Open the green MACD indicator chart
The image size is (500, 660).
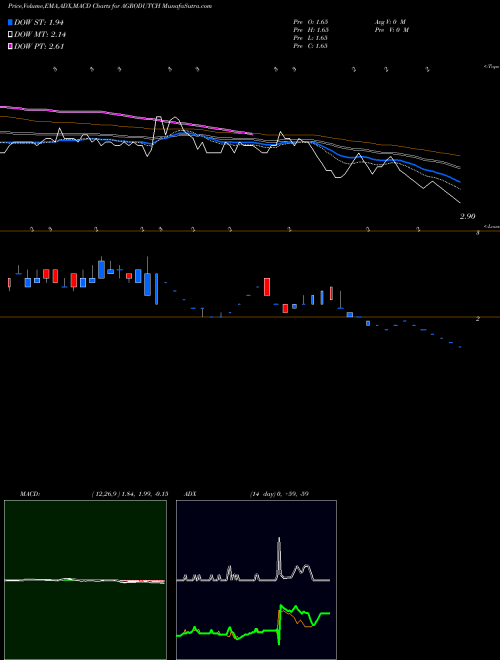point(85,580)
